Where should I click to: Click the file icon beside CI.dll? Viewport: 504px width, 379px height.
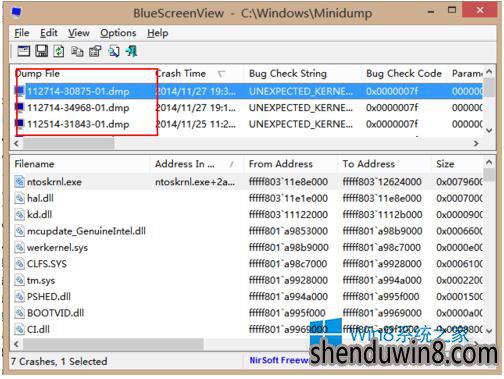(x=20, y=329)
